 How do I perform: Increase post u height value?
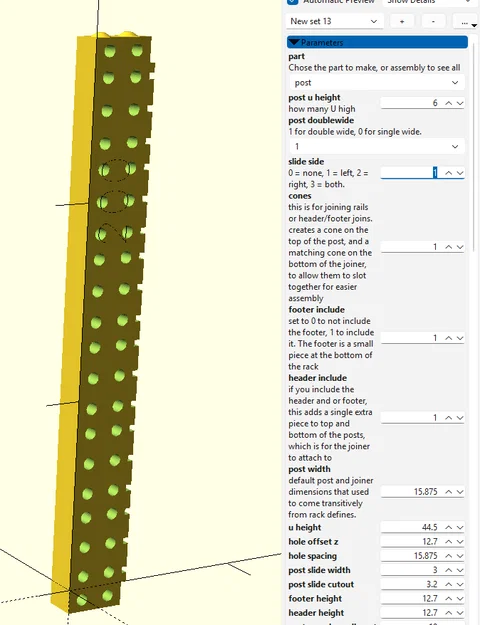(x=449, y=103)
